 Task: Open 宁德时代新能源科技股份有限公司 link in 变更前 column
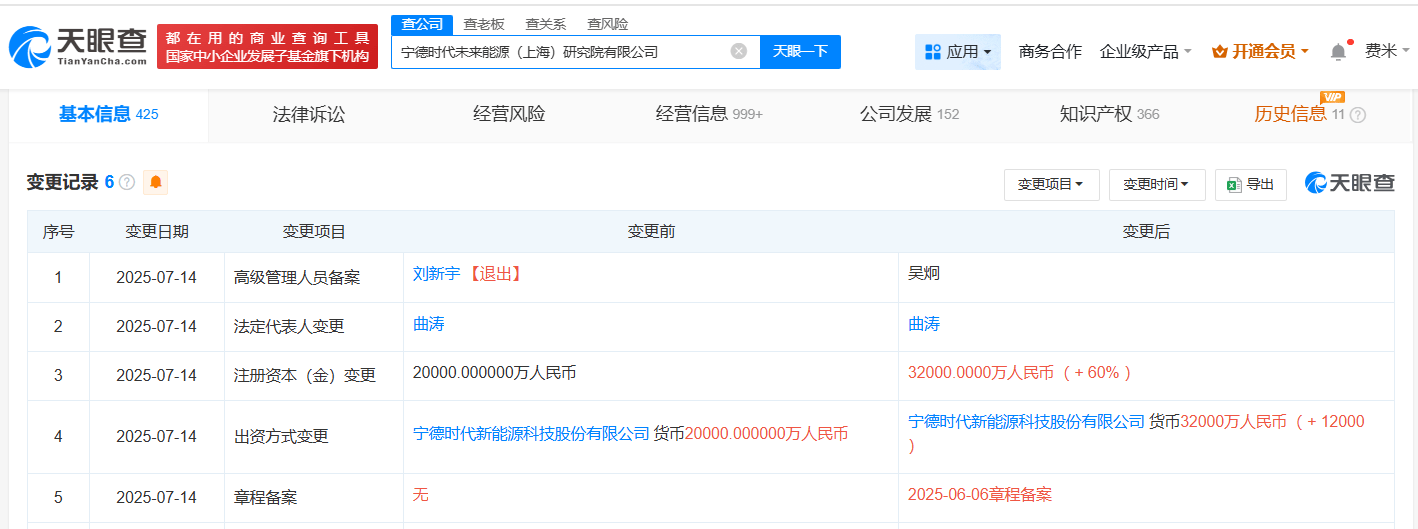(x=531, y=433)
